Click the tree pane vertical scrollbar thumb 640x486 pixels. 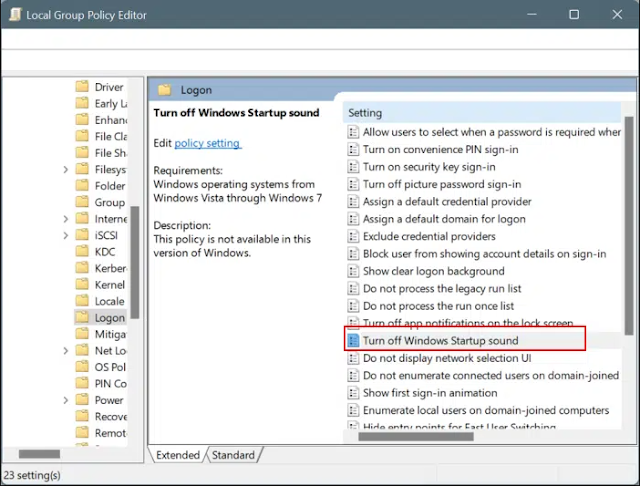[x=135, y=262]
